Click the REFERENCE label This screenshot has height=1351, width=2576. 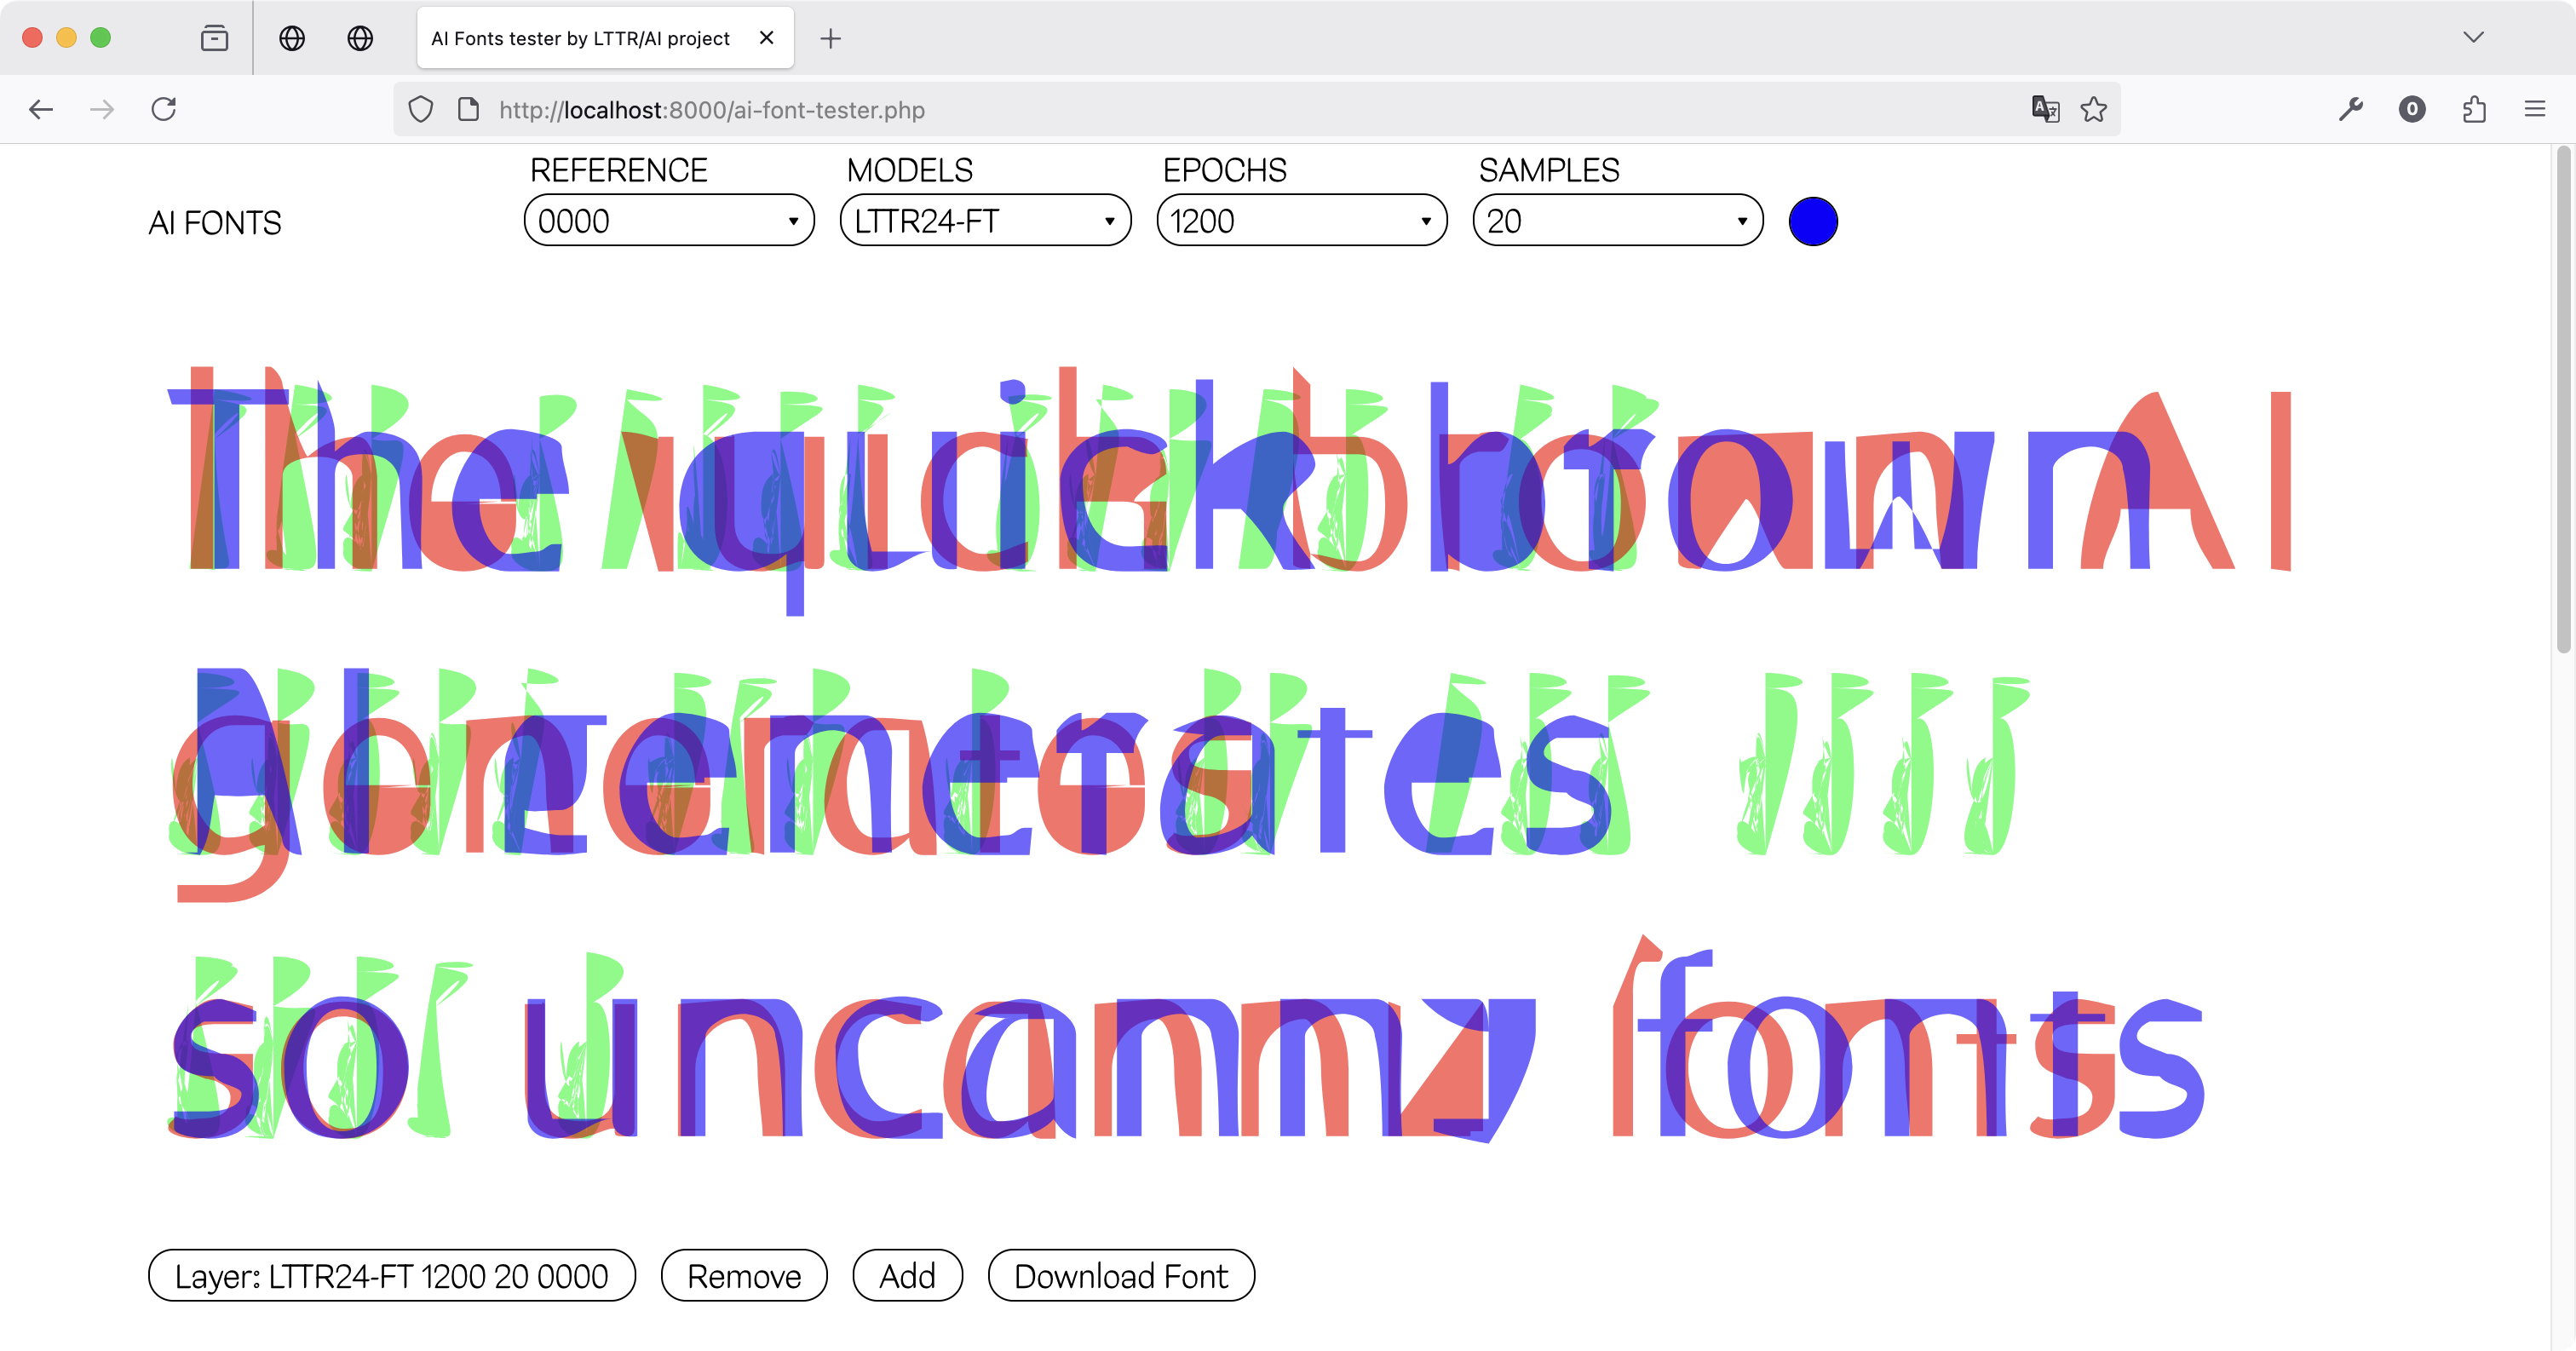pyautogui.click(x=618, y=170)
